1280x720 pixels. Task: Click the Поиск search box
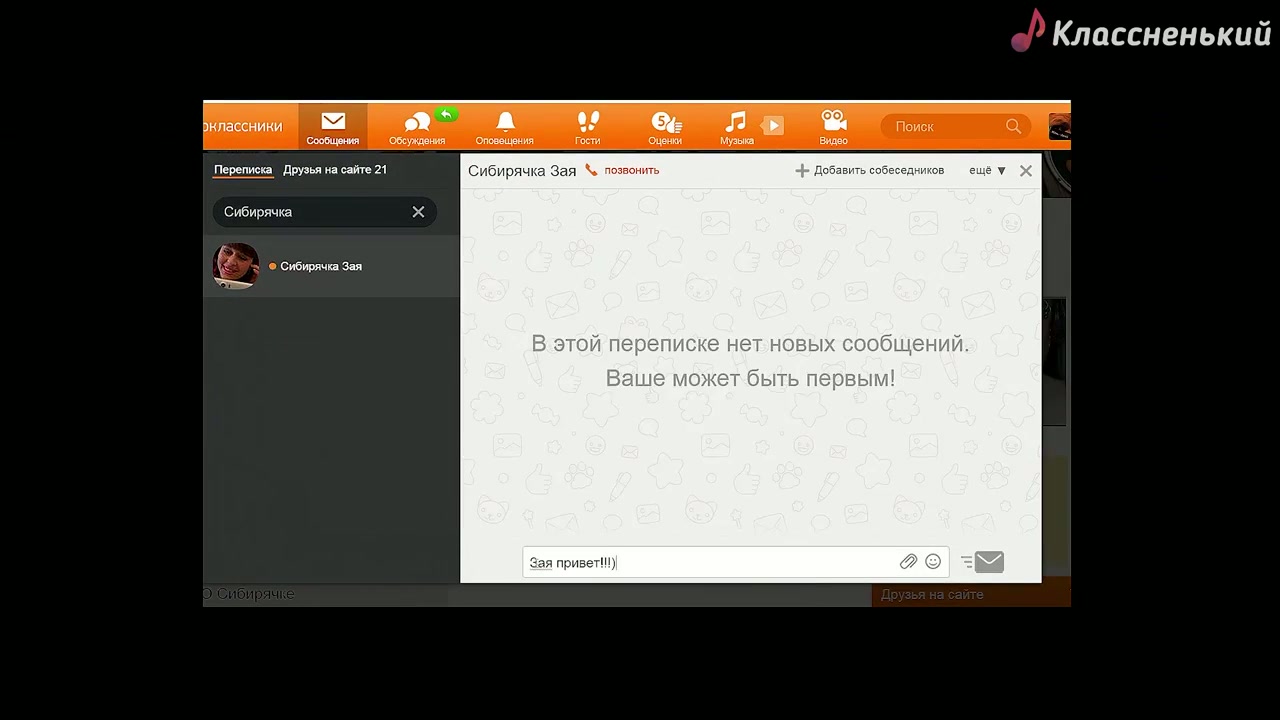(945, 127)
